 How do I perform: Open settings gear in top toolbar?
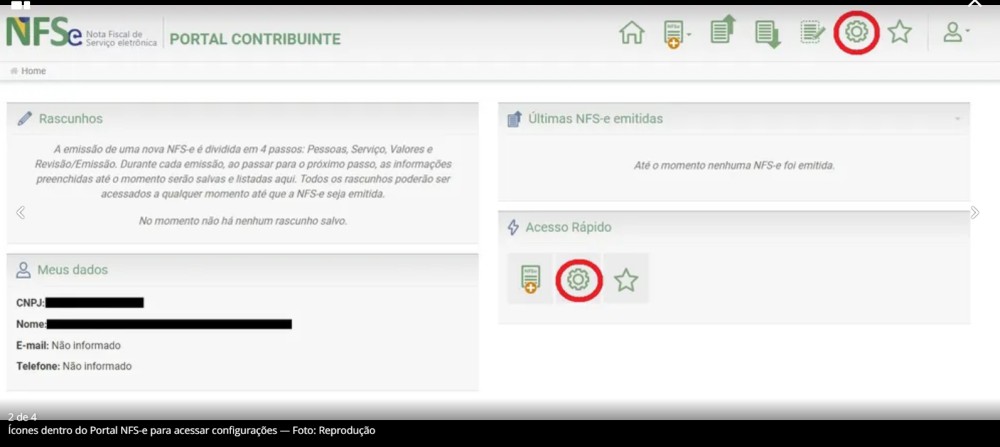[x=857, y=32]
